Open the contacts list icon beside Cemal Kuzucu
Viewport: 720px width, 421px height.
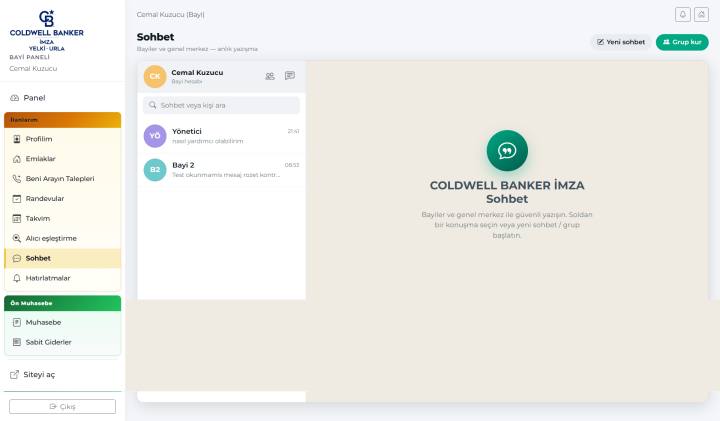click(x=270, y=76)
